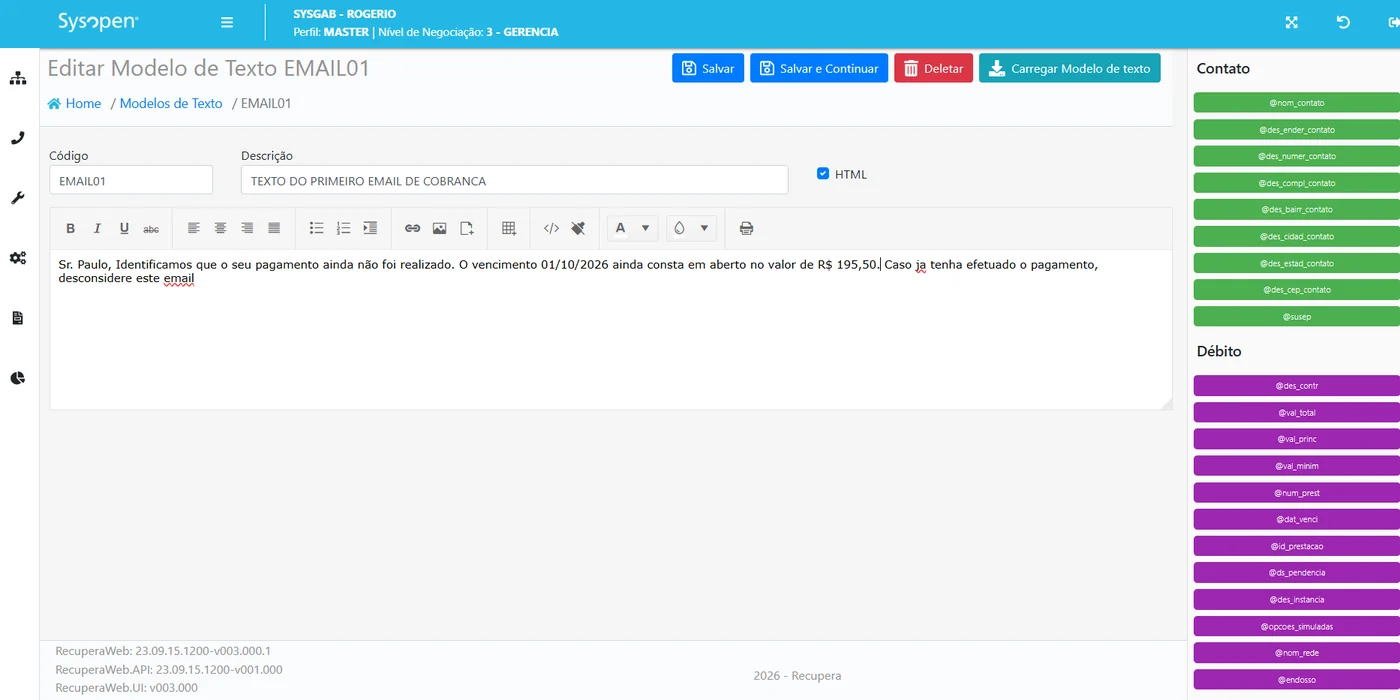Justify the text
Image resolution: width=1400 pixels, height=700 pixels.
pyautogui.click(x=274, y=229)
